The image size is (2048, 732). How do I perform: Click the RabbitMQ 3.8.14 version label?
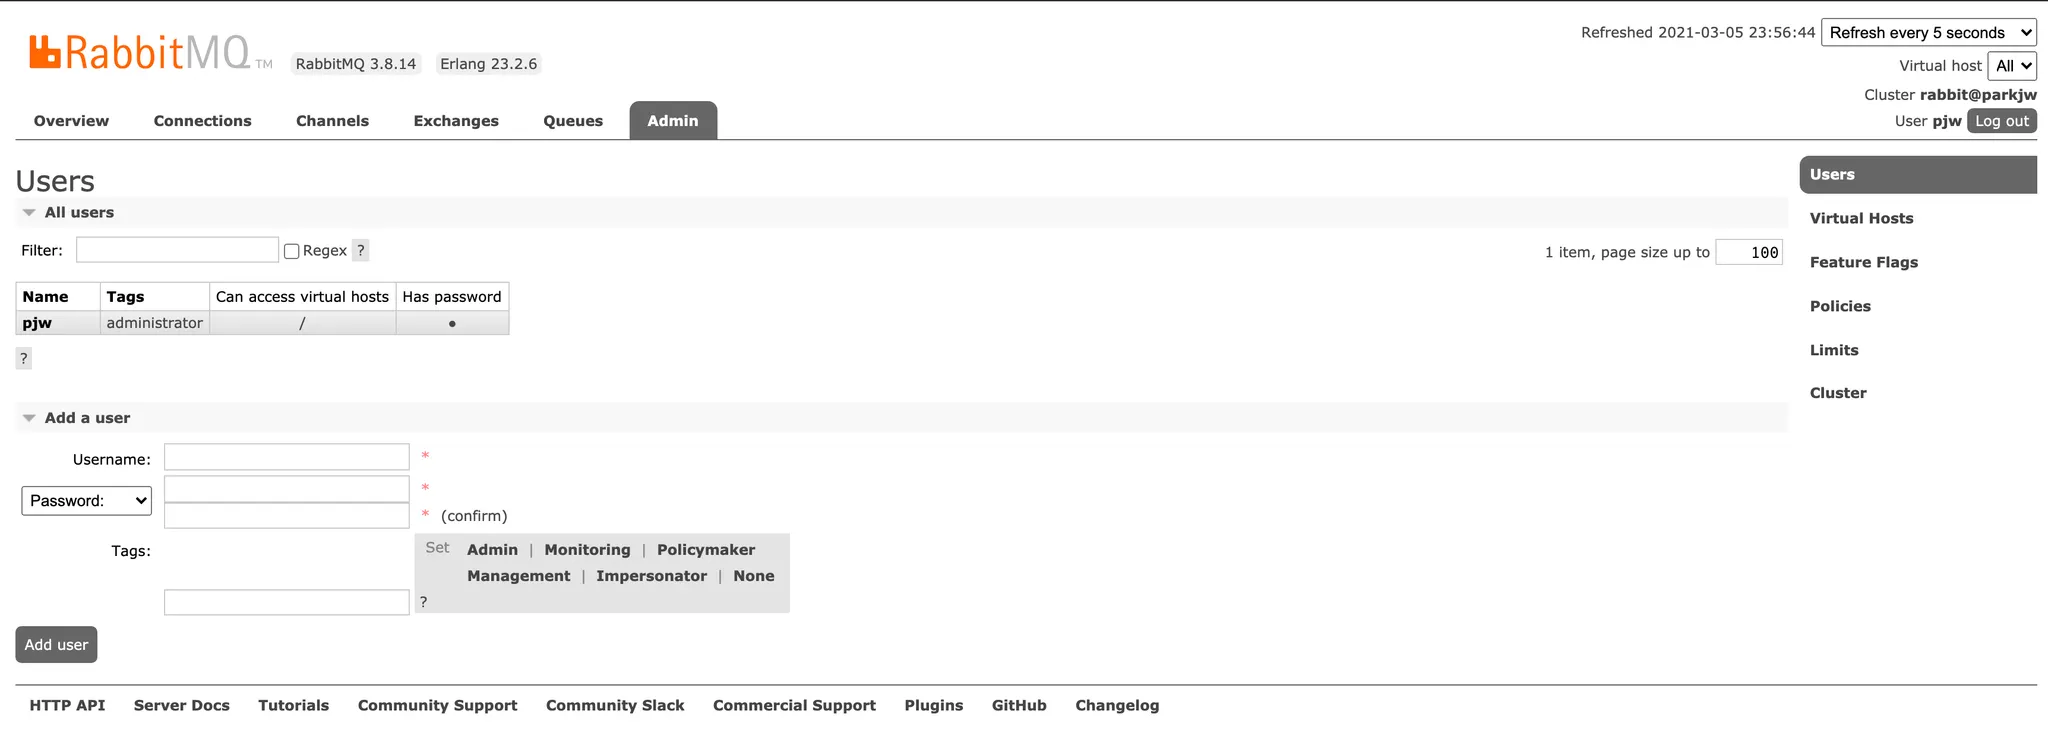coord(356,64)
